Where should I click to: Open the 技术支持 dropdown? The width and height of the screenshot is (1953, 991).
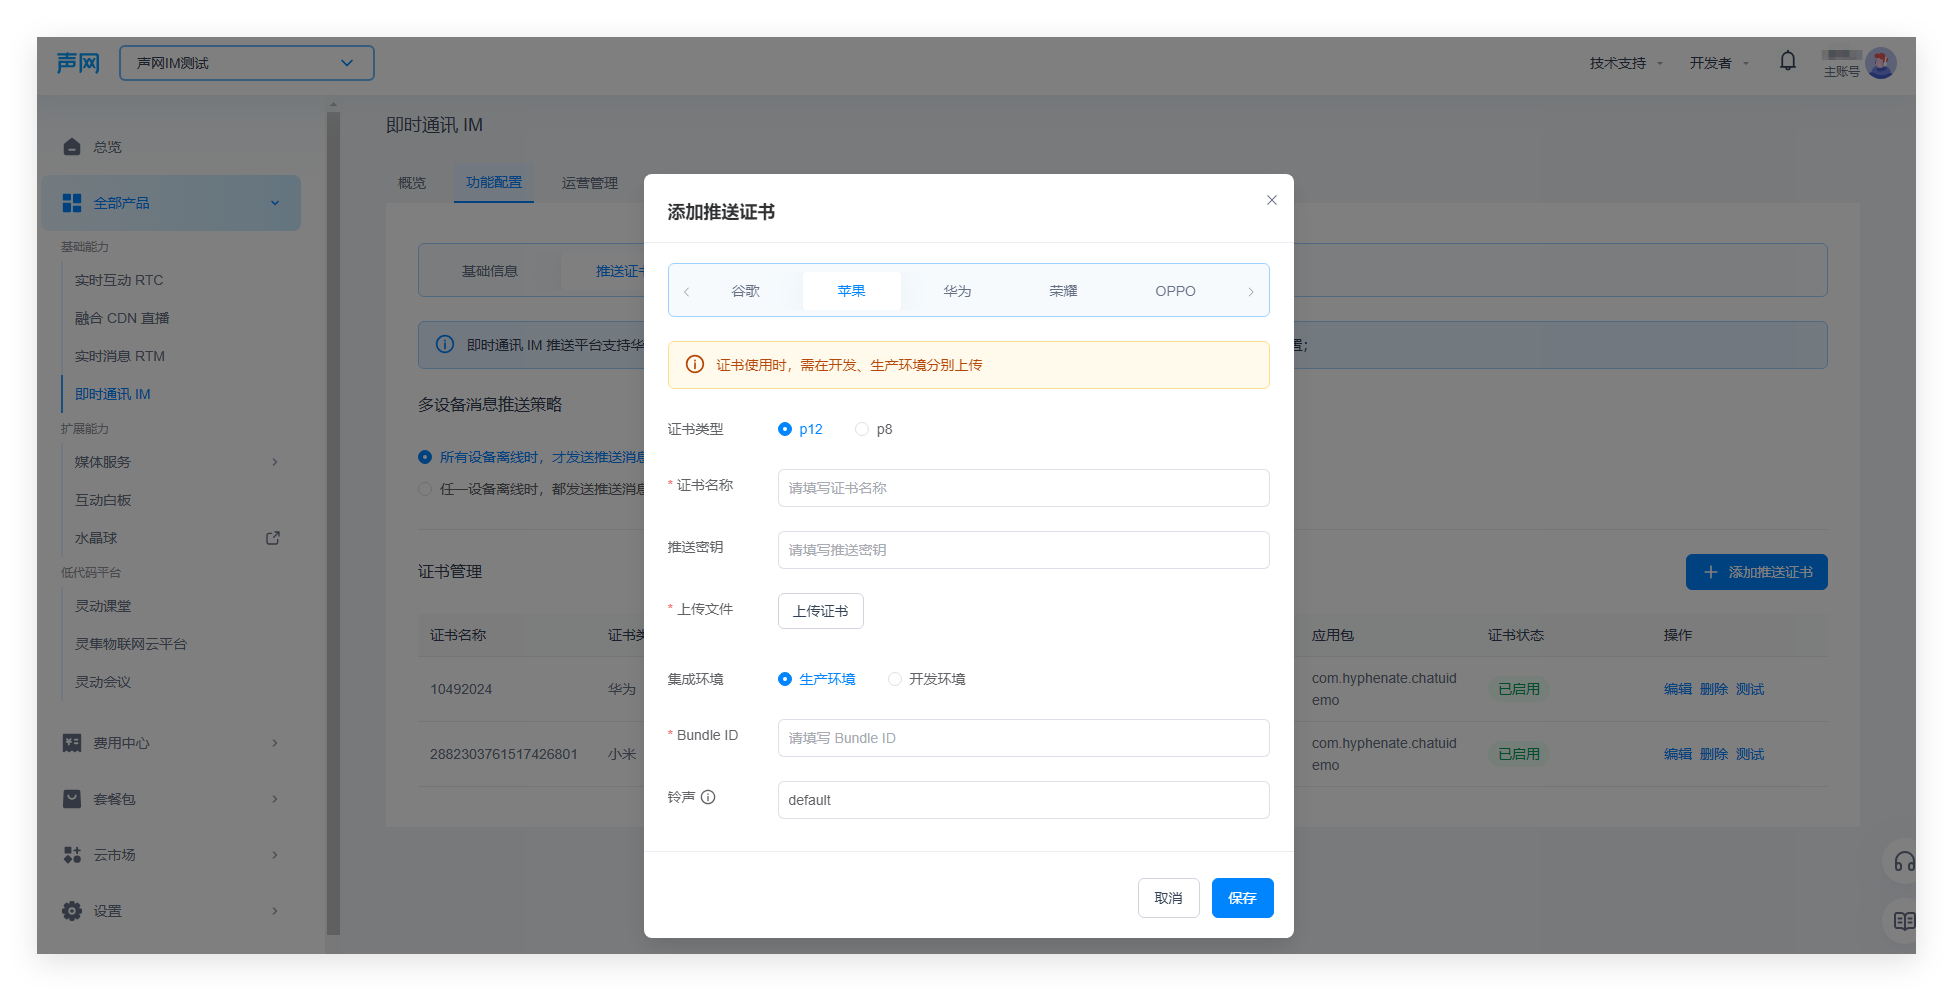1627,63
